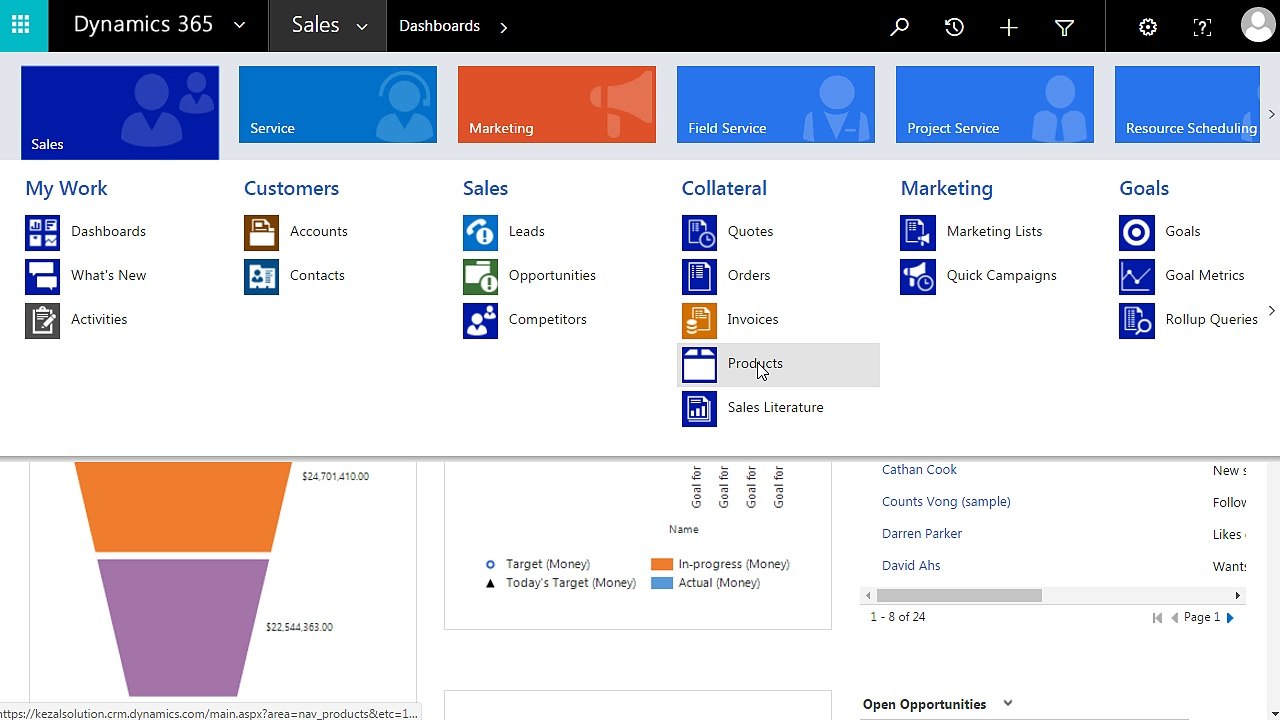
Task: Click the Today's Target (Money) legend marker
Action: pyautogui.click(x=490, y=583)
